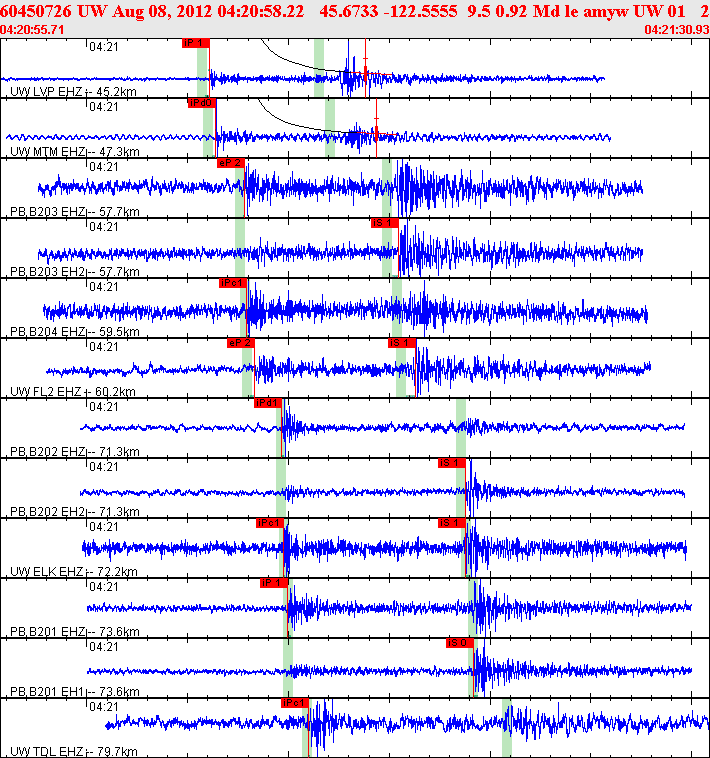This screenshot has width=710, height=758.
Task: Select the S pick flag on UW ELK trace
Action: [x=452, y=523]
